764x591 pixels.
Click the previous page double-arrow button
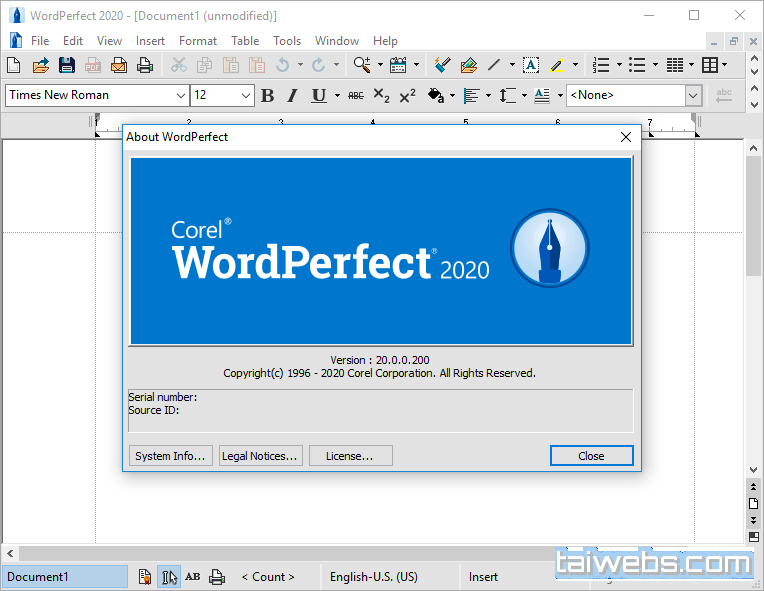(x=753, y=486)
